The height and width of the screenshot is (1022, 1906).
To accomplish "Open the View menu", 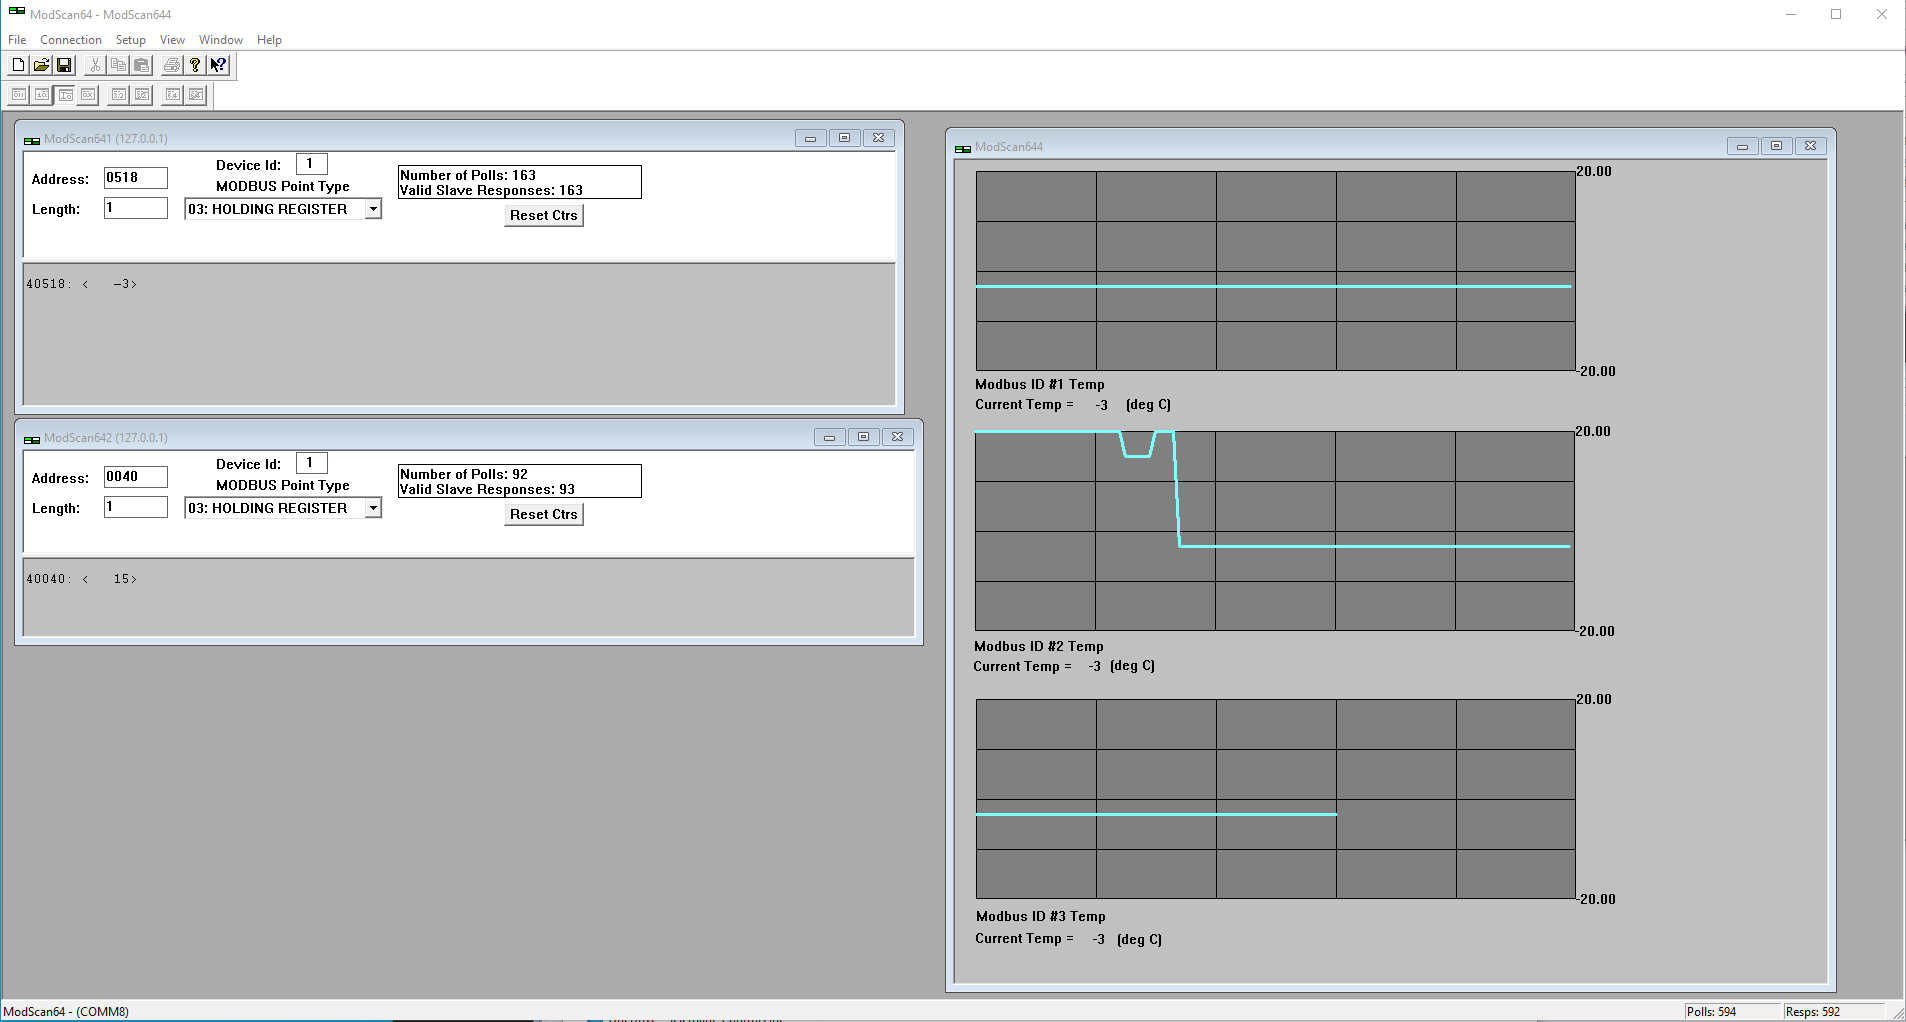I will pyautogui.click(x=172, y=40).
